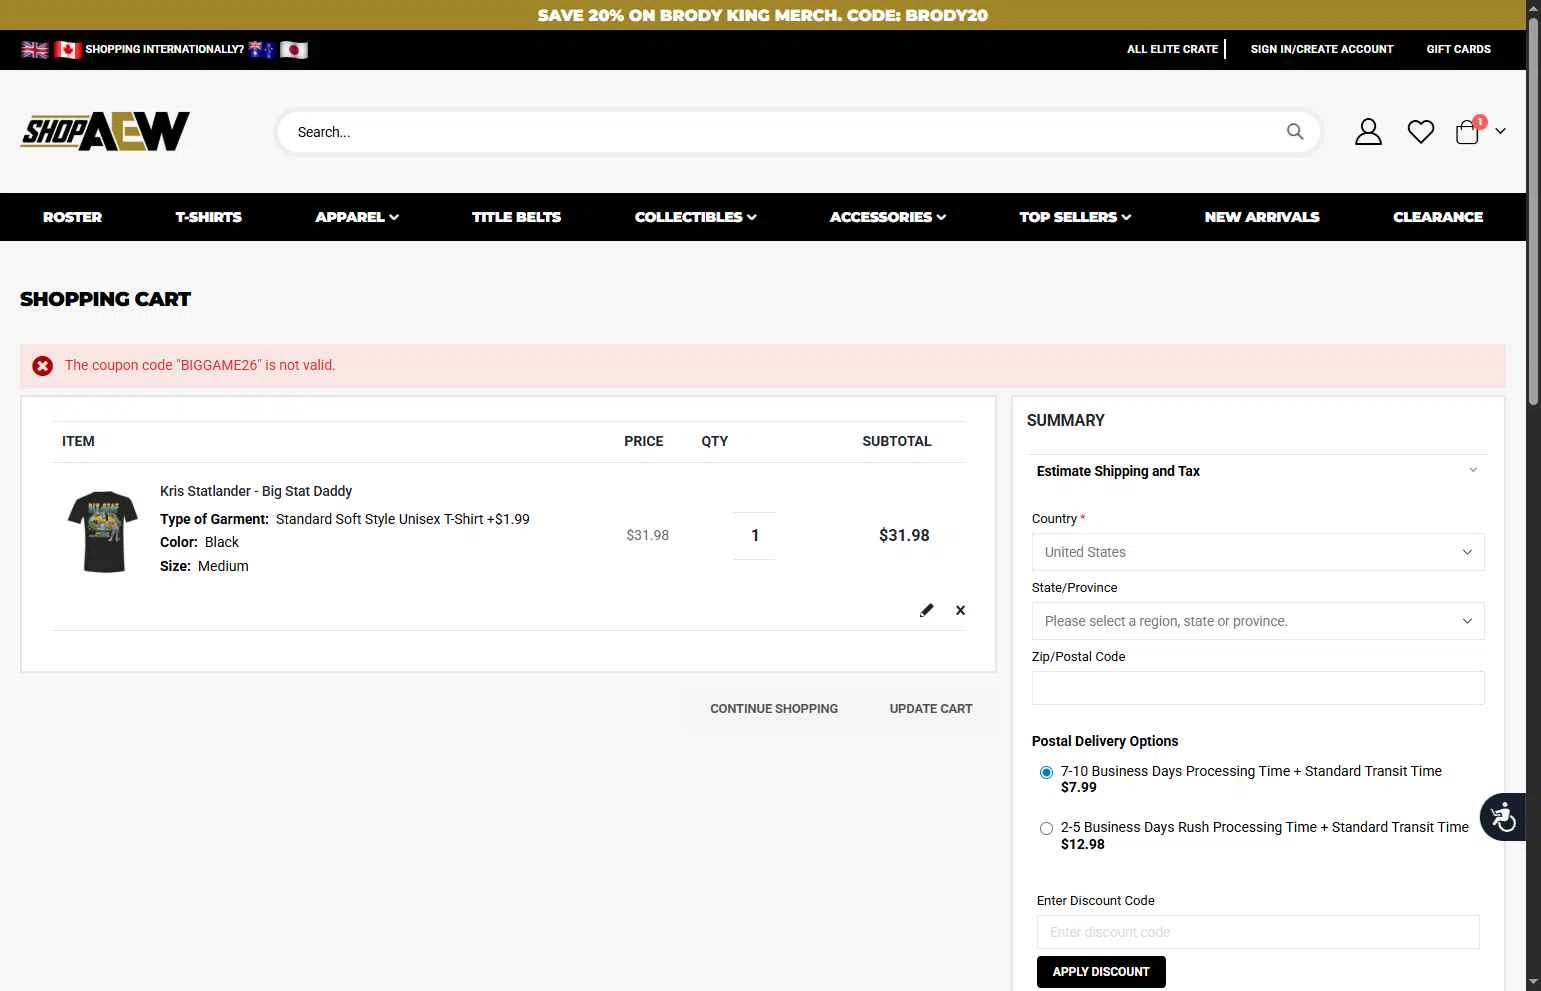Viewport: 1541px width, 991px height.
Task: Choose 7-10 Business Days shipping option
Action: [1046, 772]
